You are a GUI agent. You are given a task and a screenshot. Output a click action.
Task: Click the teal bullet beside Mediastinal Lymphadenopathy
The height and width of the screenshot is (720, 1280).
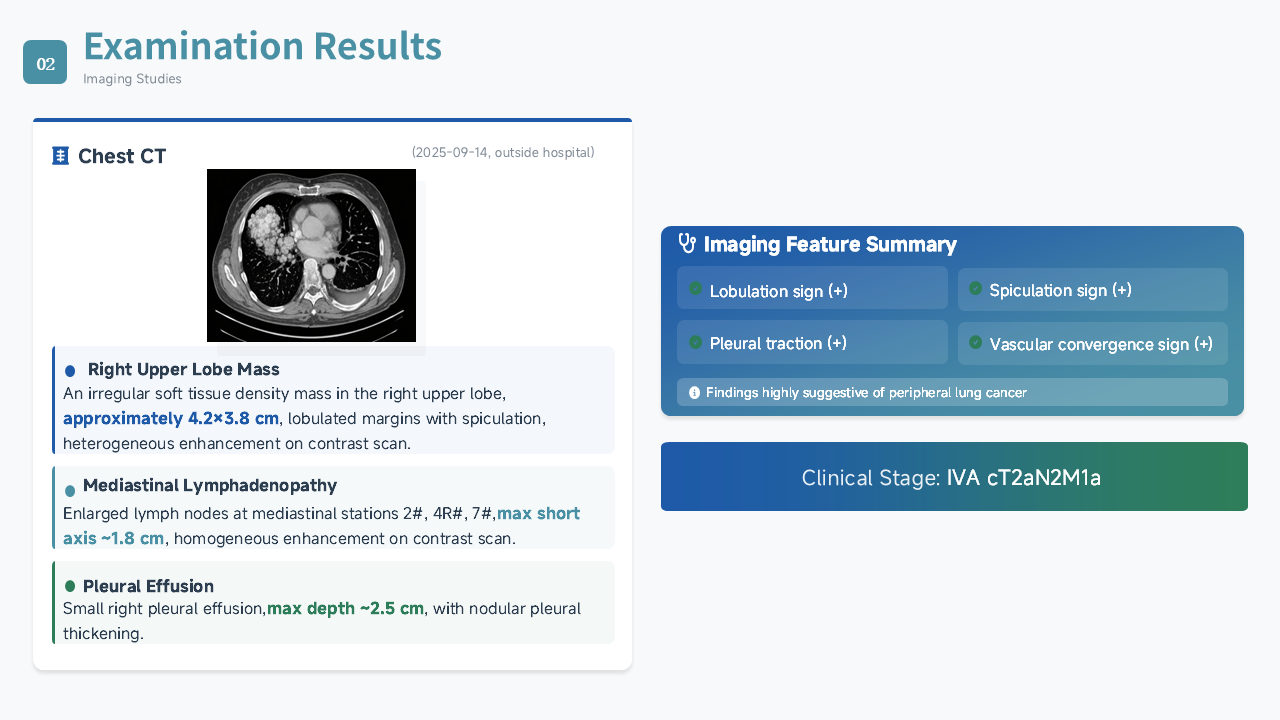[70, 491]
